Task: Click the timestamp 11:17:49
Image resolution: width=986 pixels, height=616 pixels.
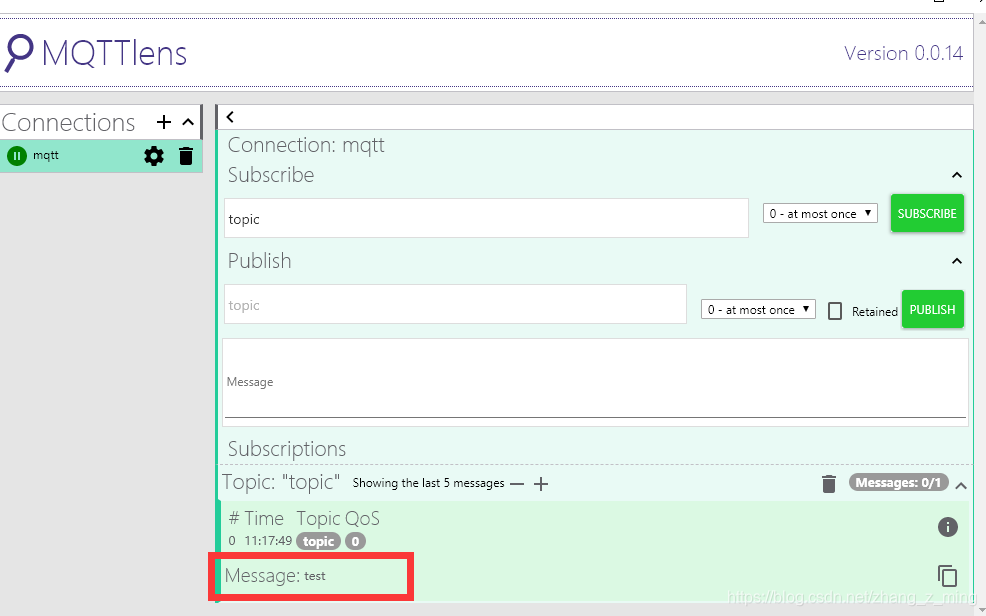Action: (x=269, y=541)
